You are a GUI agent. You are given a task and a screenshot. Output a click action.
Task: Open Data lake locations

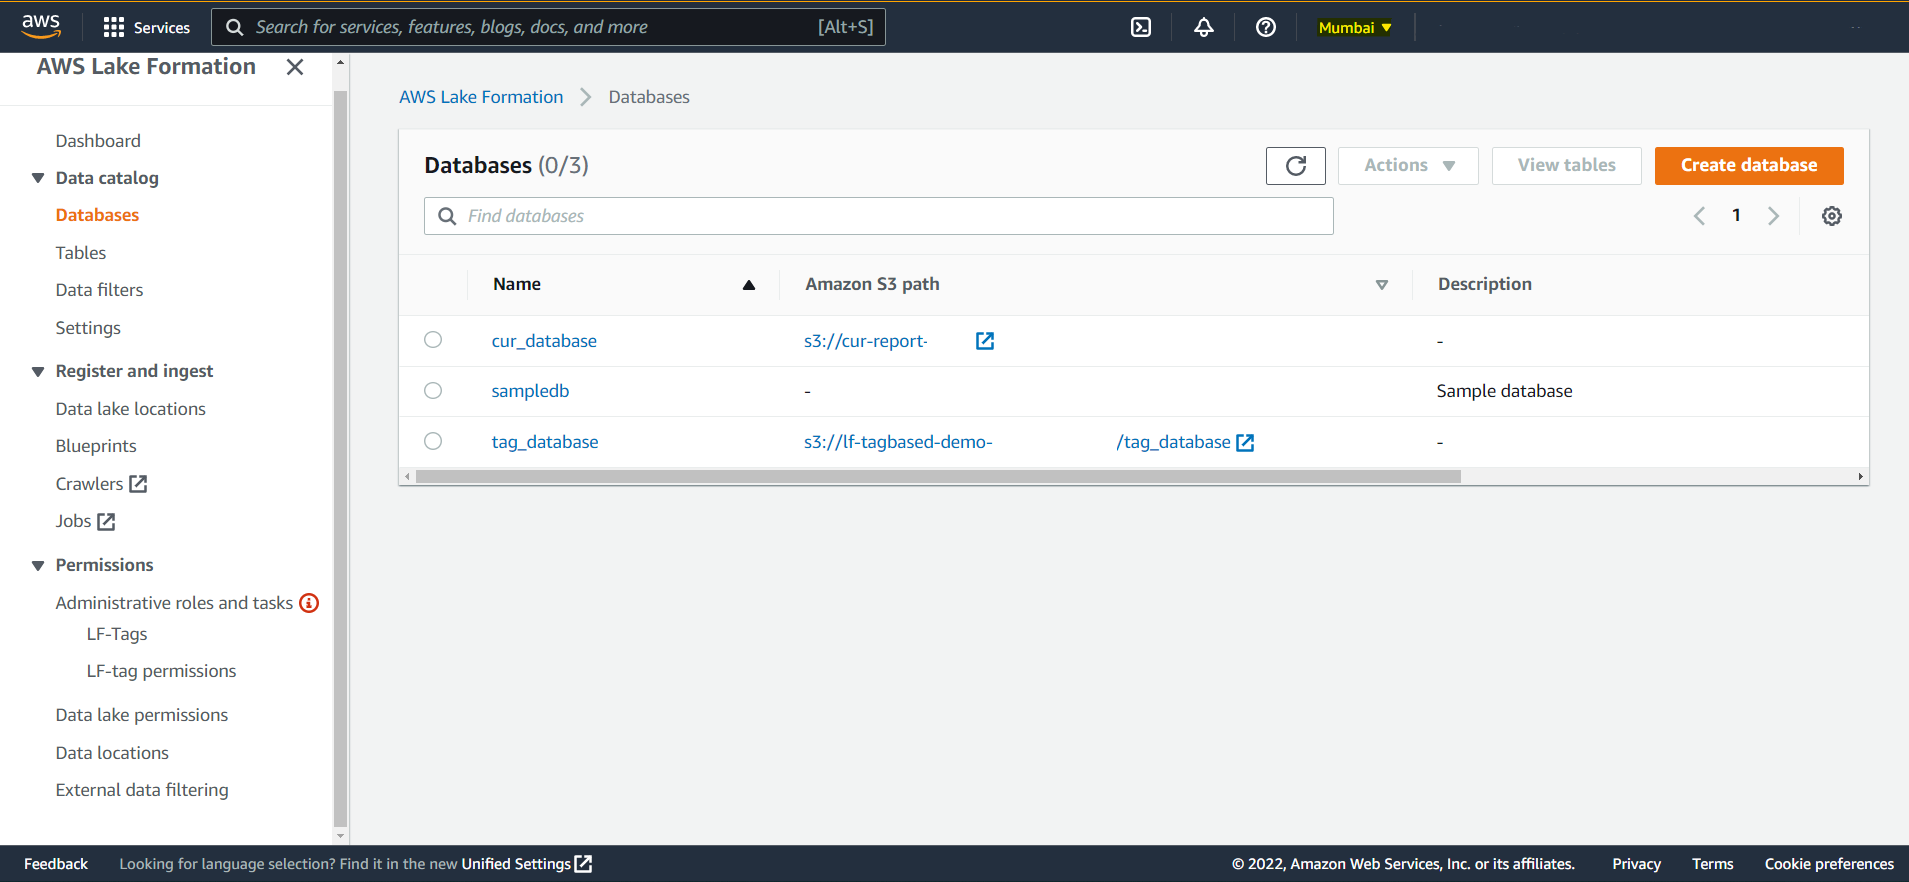(x=130, y=409)
